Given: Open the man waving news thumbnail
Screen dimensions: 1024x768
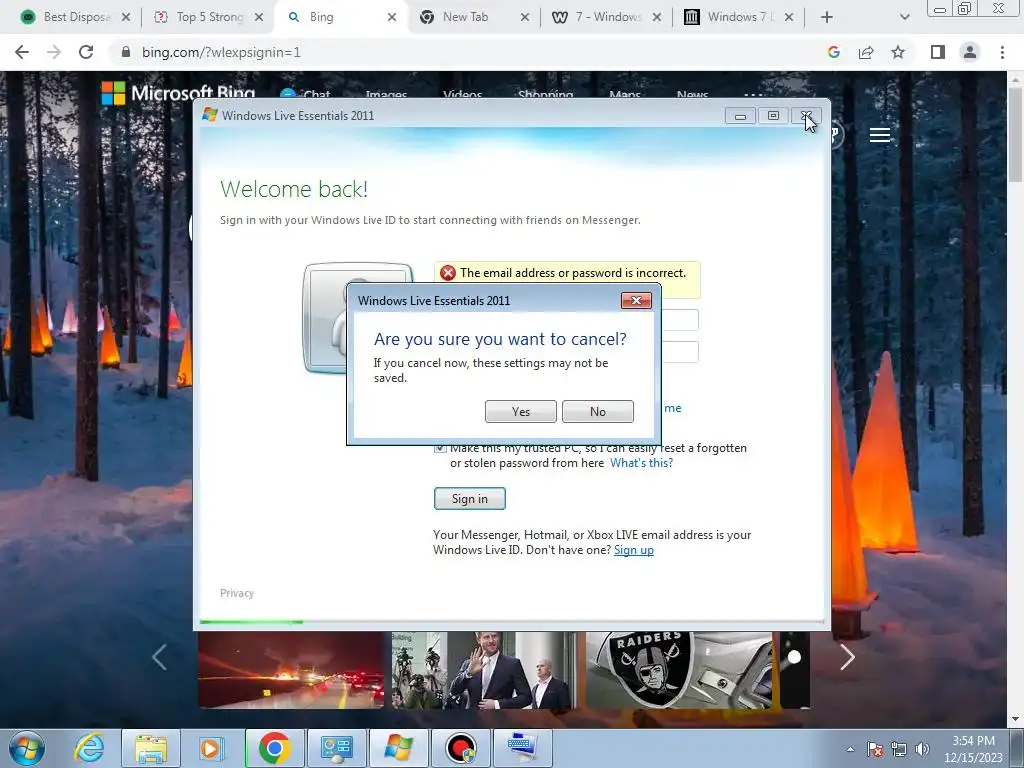Looking at the screenshot, I should [483, 669].
